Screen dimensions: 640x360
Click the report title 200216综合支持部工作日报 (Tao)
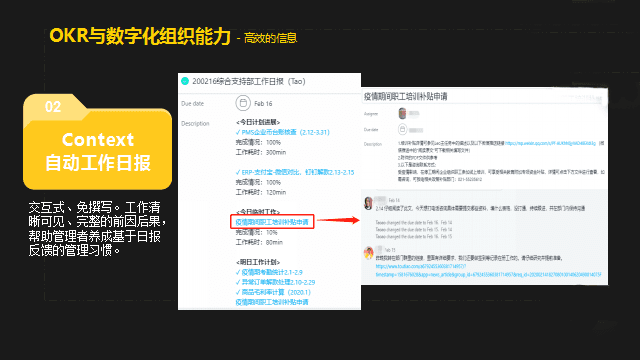coord(249,81)
